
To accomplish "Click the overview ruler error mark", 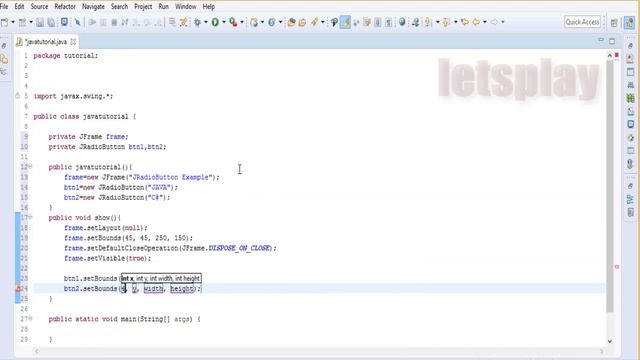I will pyautogui.click(x=617, y=267).
